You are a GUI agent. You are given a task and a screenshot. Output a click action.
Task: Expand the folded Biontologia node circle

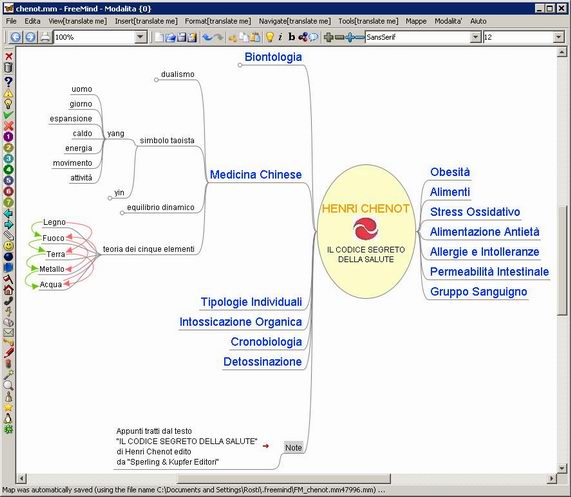pyautogui.click(x=240, y=65)
